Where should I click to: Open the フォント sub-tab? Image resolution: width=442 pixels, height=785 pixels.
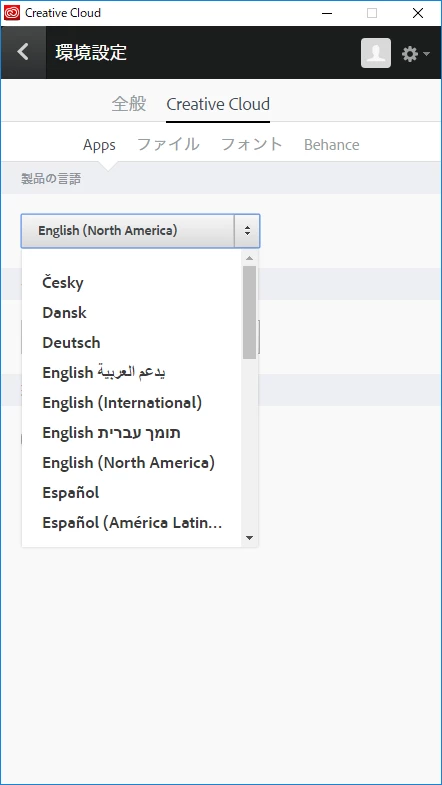252,145
